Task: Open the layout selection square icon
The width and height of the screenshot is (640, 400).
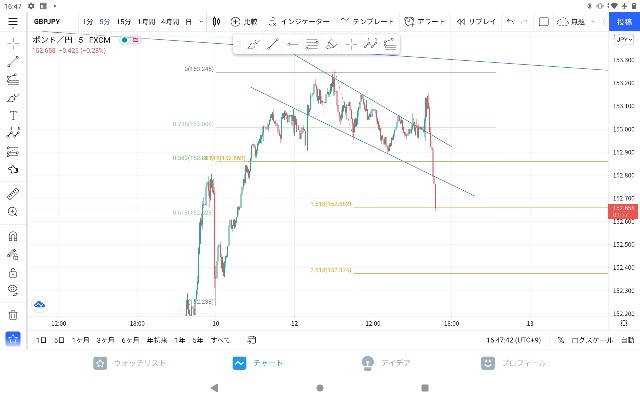Action: click(544, 22)
